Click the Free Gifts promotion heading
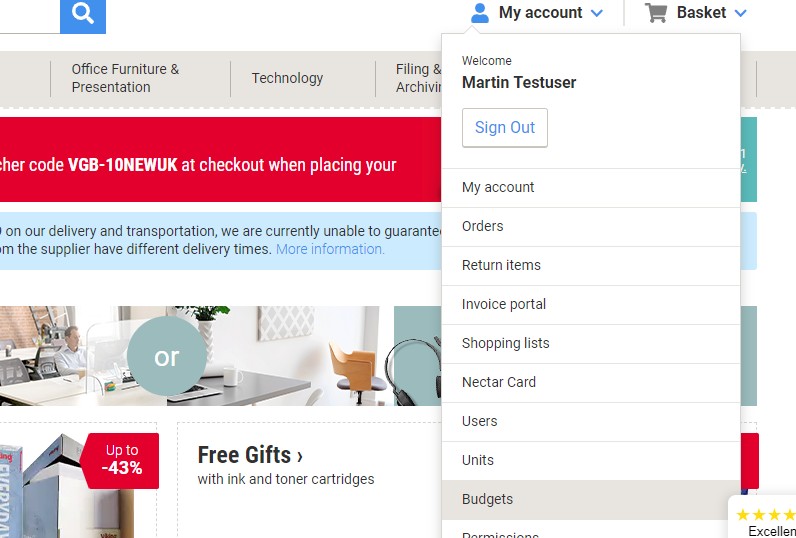 pos(250,456)
